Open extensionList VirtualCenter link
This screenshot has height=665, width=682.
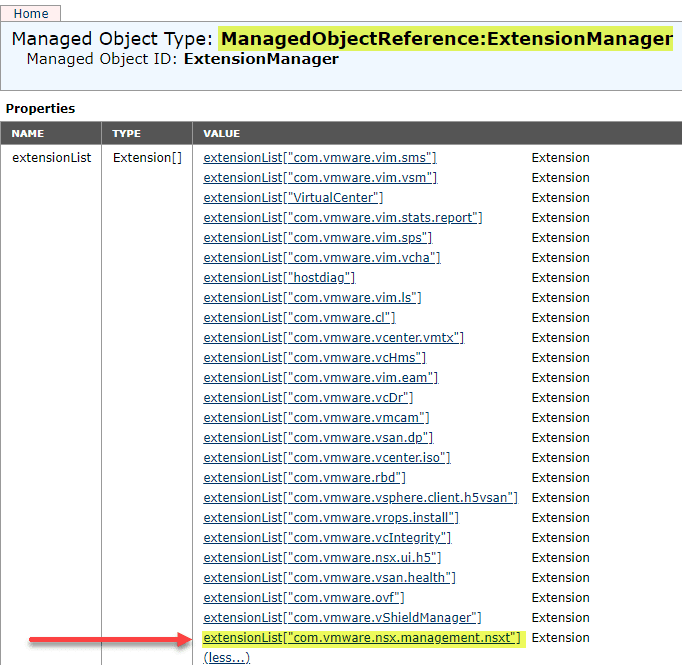tap(293, 197)
